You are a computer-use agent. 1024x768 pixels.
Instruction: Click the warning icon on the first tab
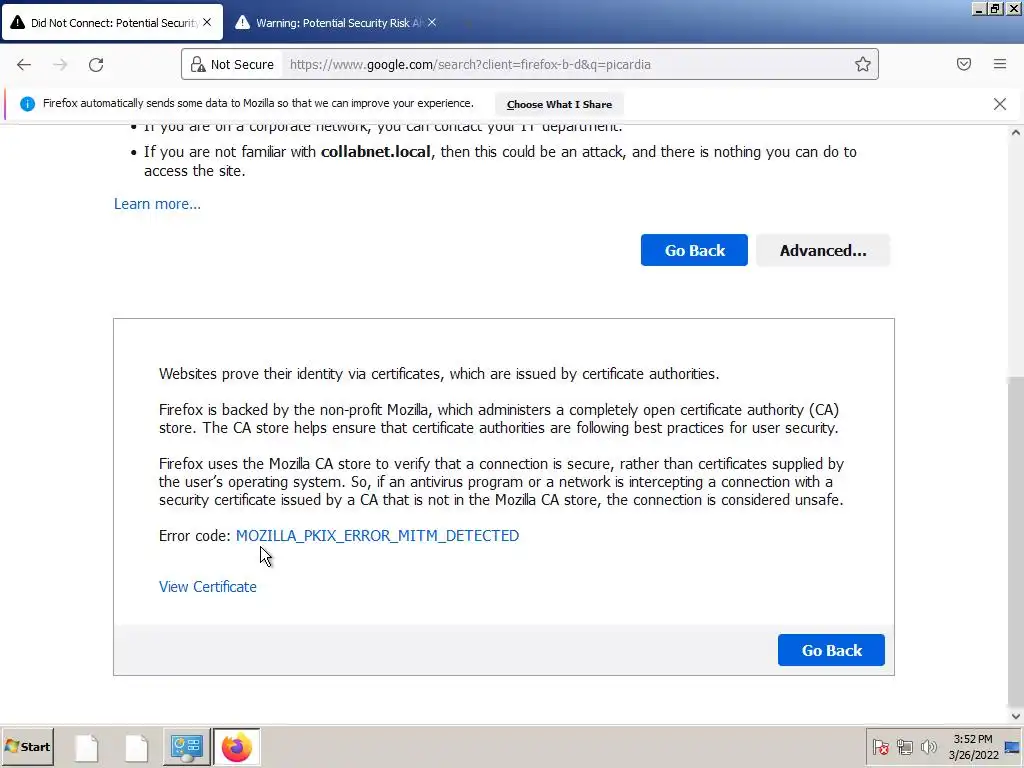coord(18,23)
